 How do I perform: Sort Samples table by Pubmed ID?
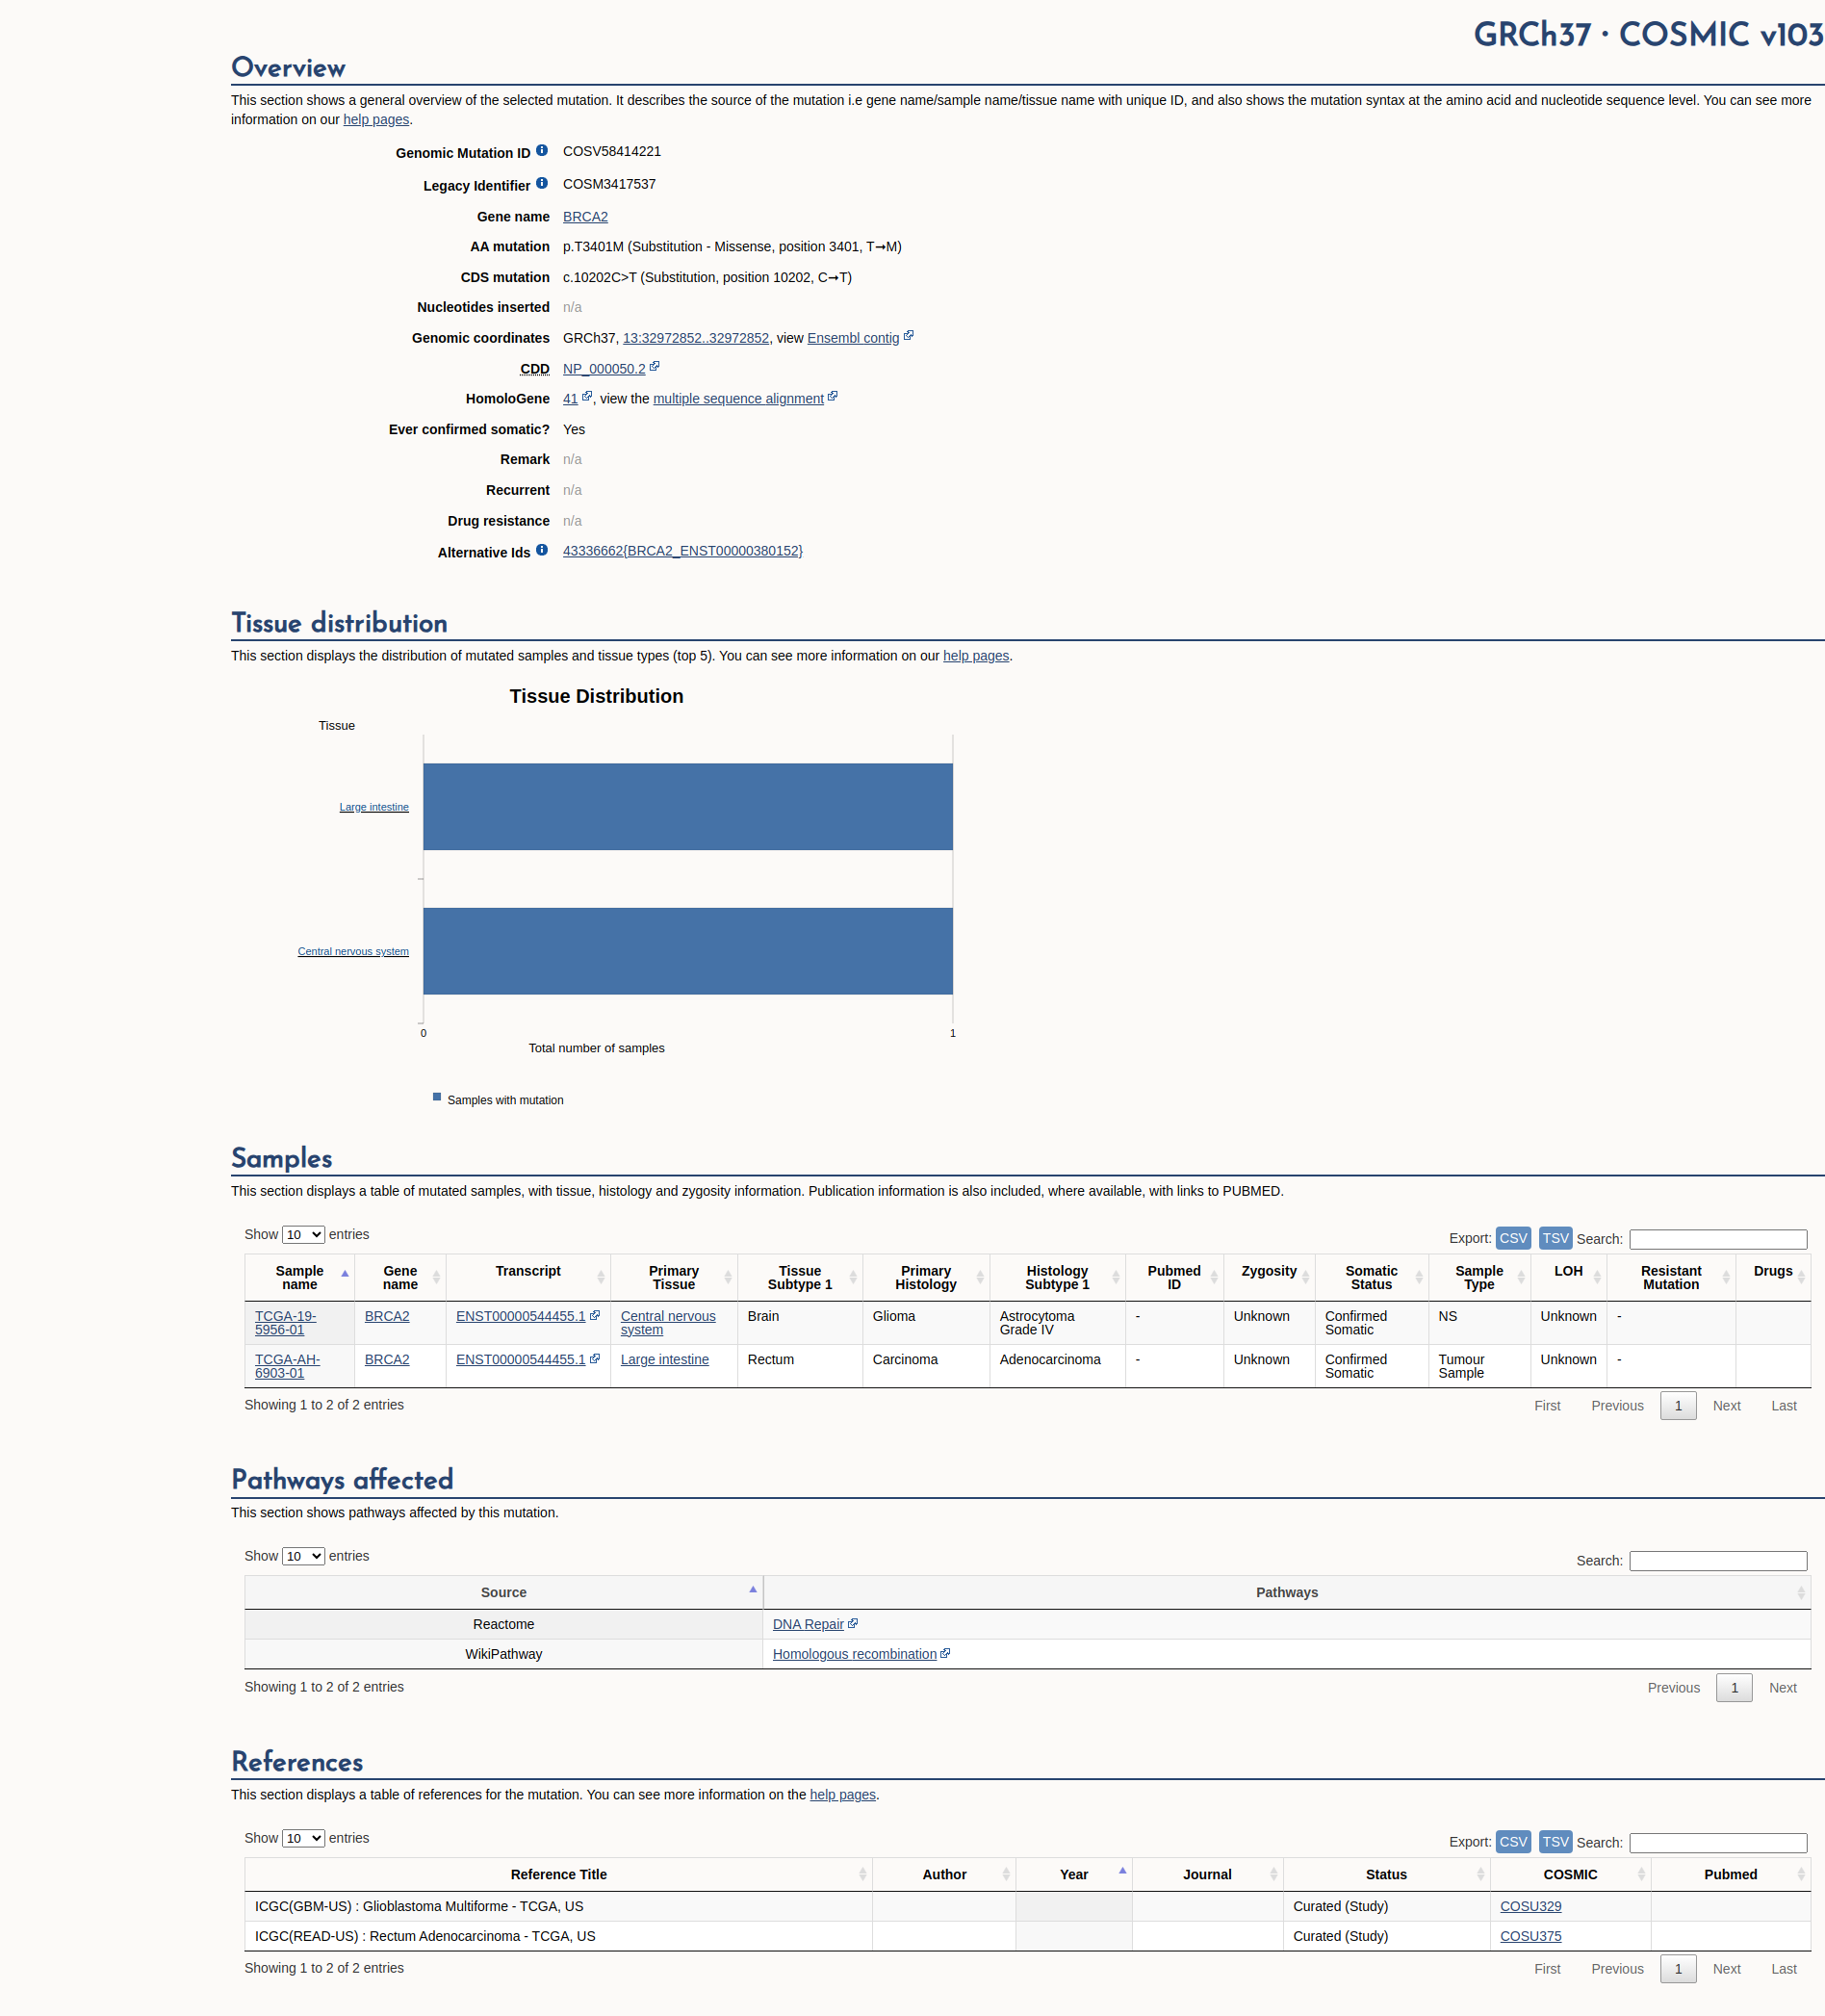[1174, 1278]
